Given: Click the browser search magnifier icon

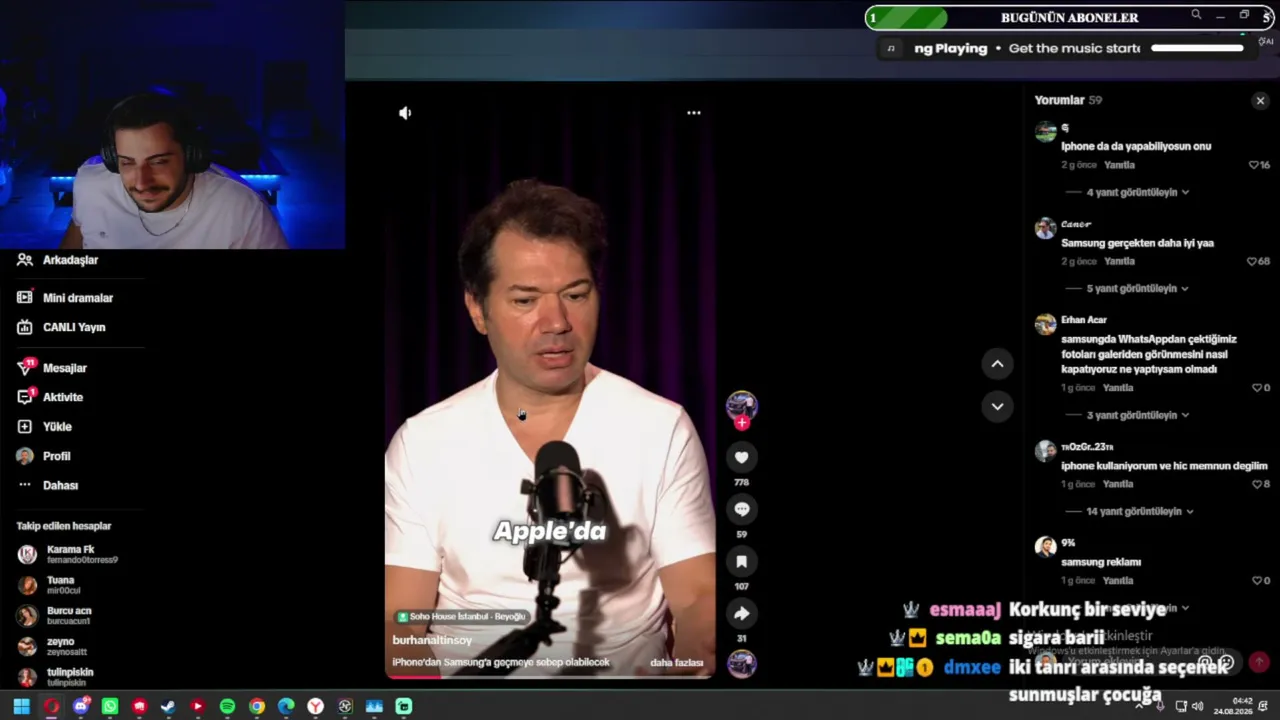Looking at the screenshot, I should point(1196,15).
